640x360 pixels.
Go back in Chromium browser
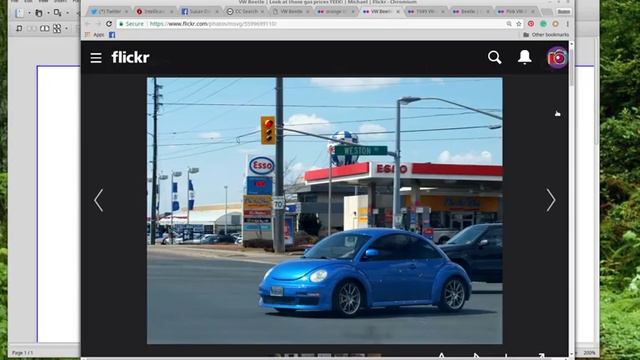pos(88,24)
